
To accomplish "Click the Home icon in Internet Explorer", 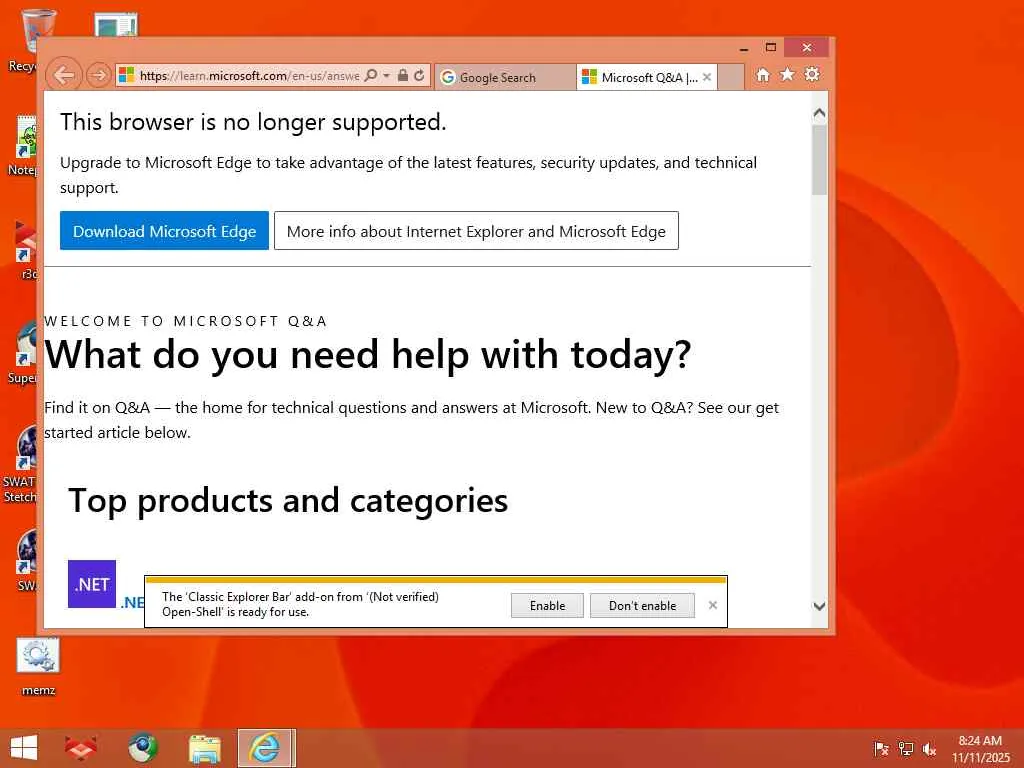I will coord(763,75).
